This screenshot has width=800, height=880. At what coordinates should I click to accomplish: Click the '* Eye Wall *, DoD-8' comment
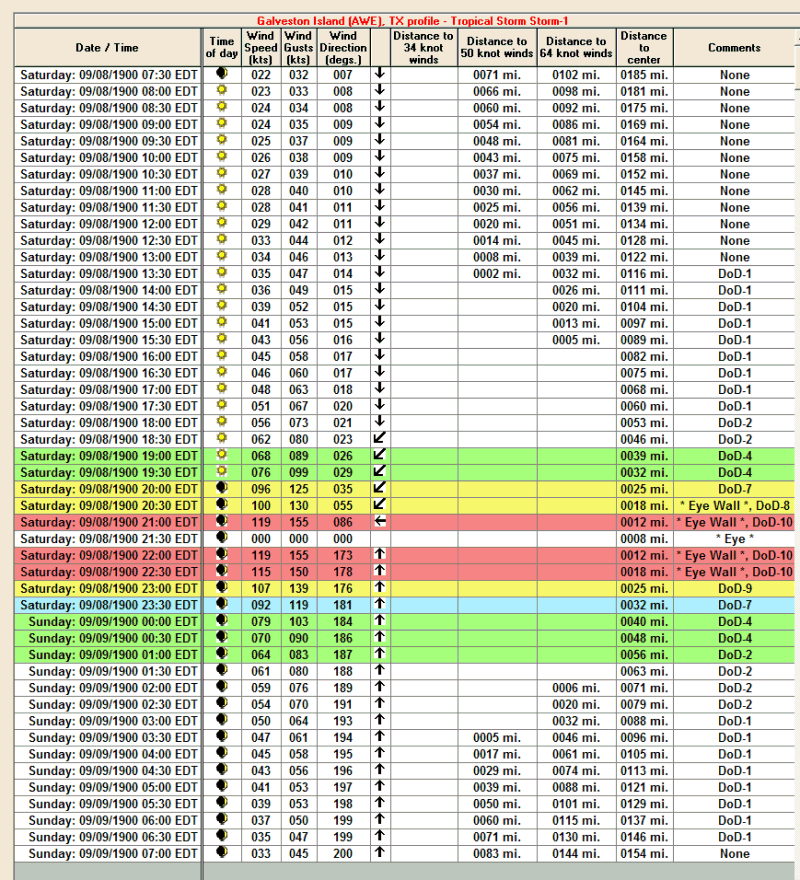[x=734, y=506]
